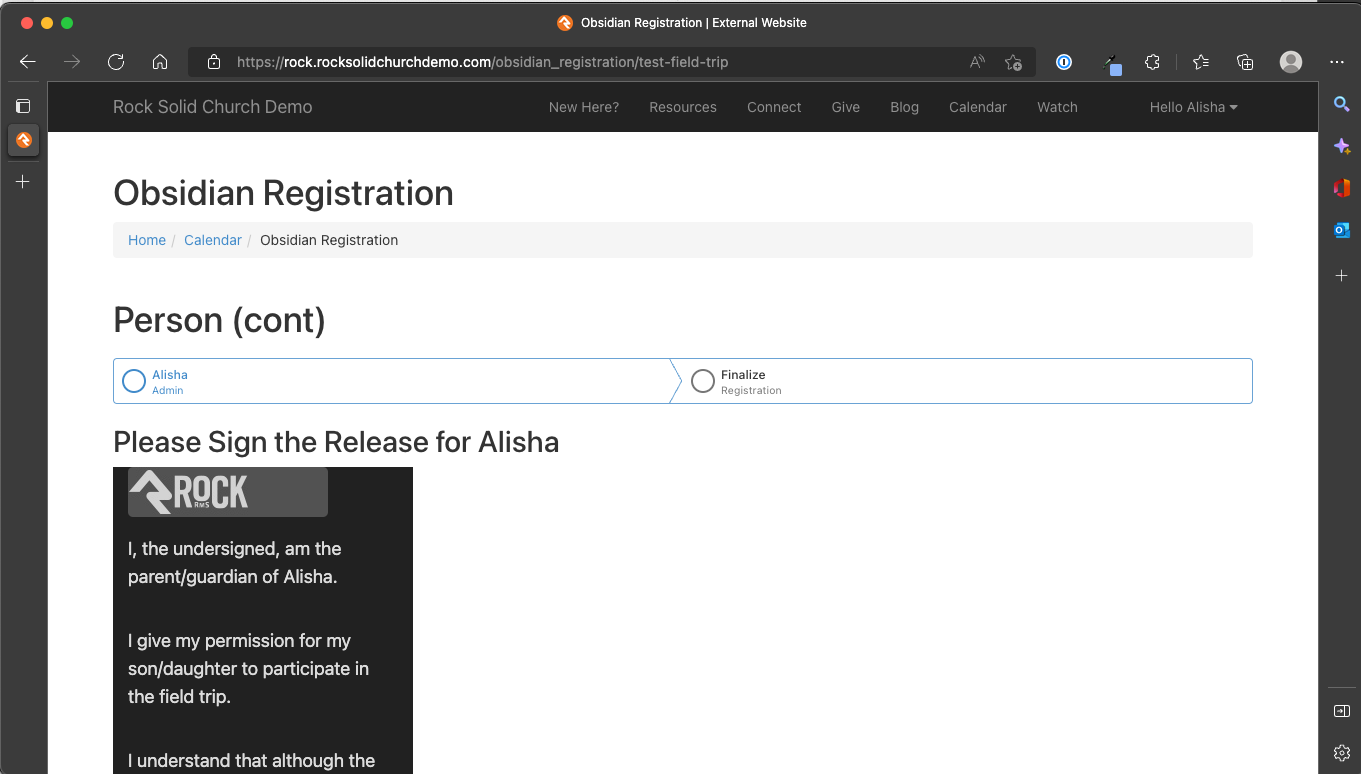Visit the Blog page

tap(904, 107)
